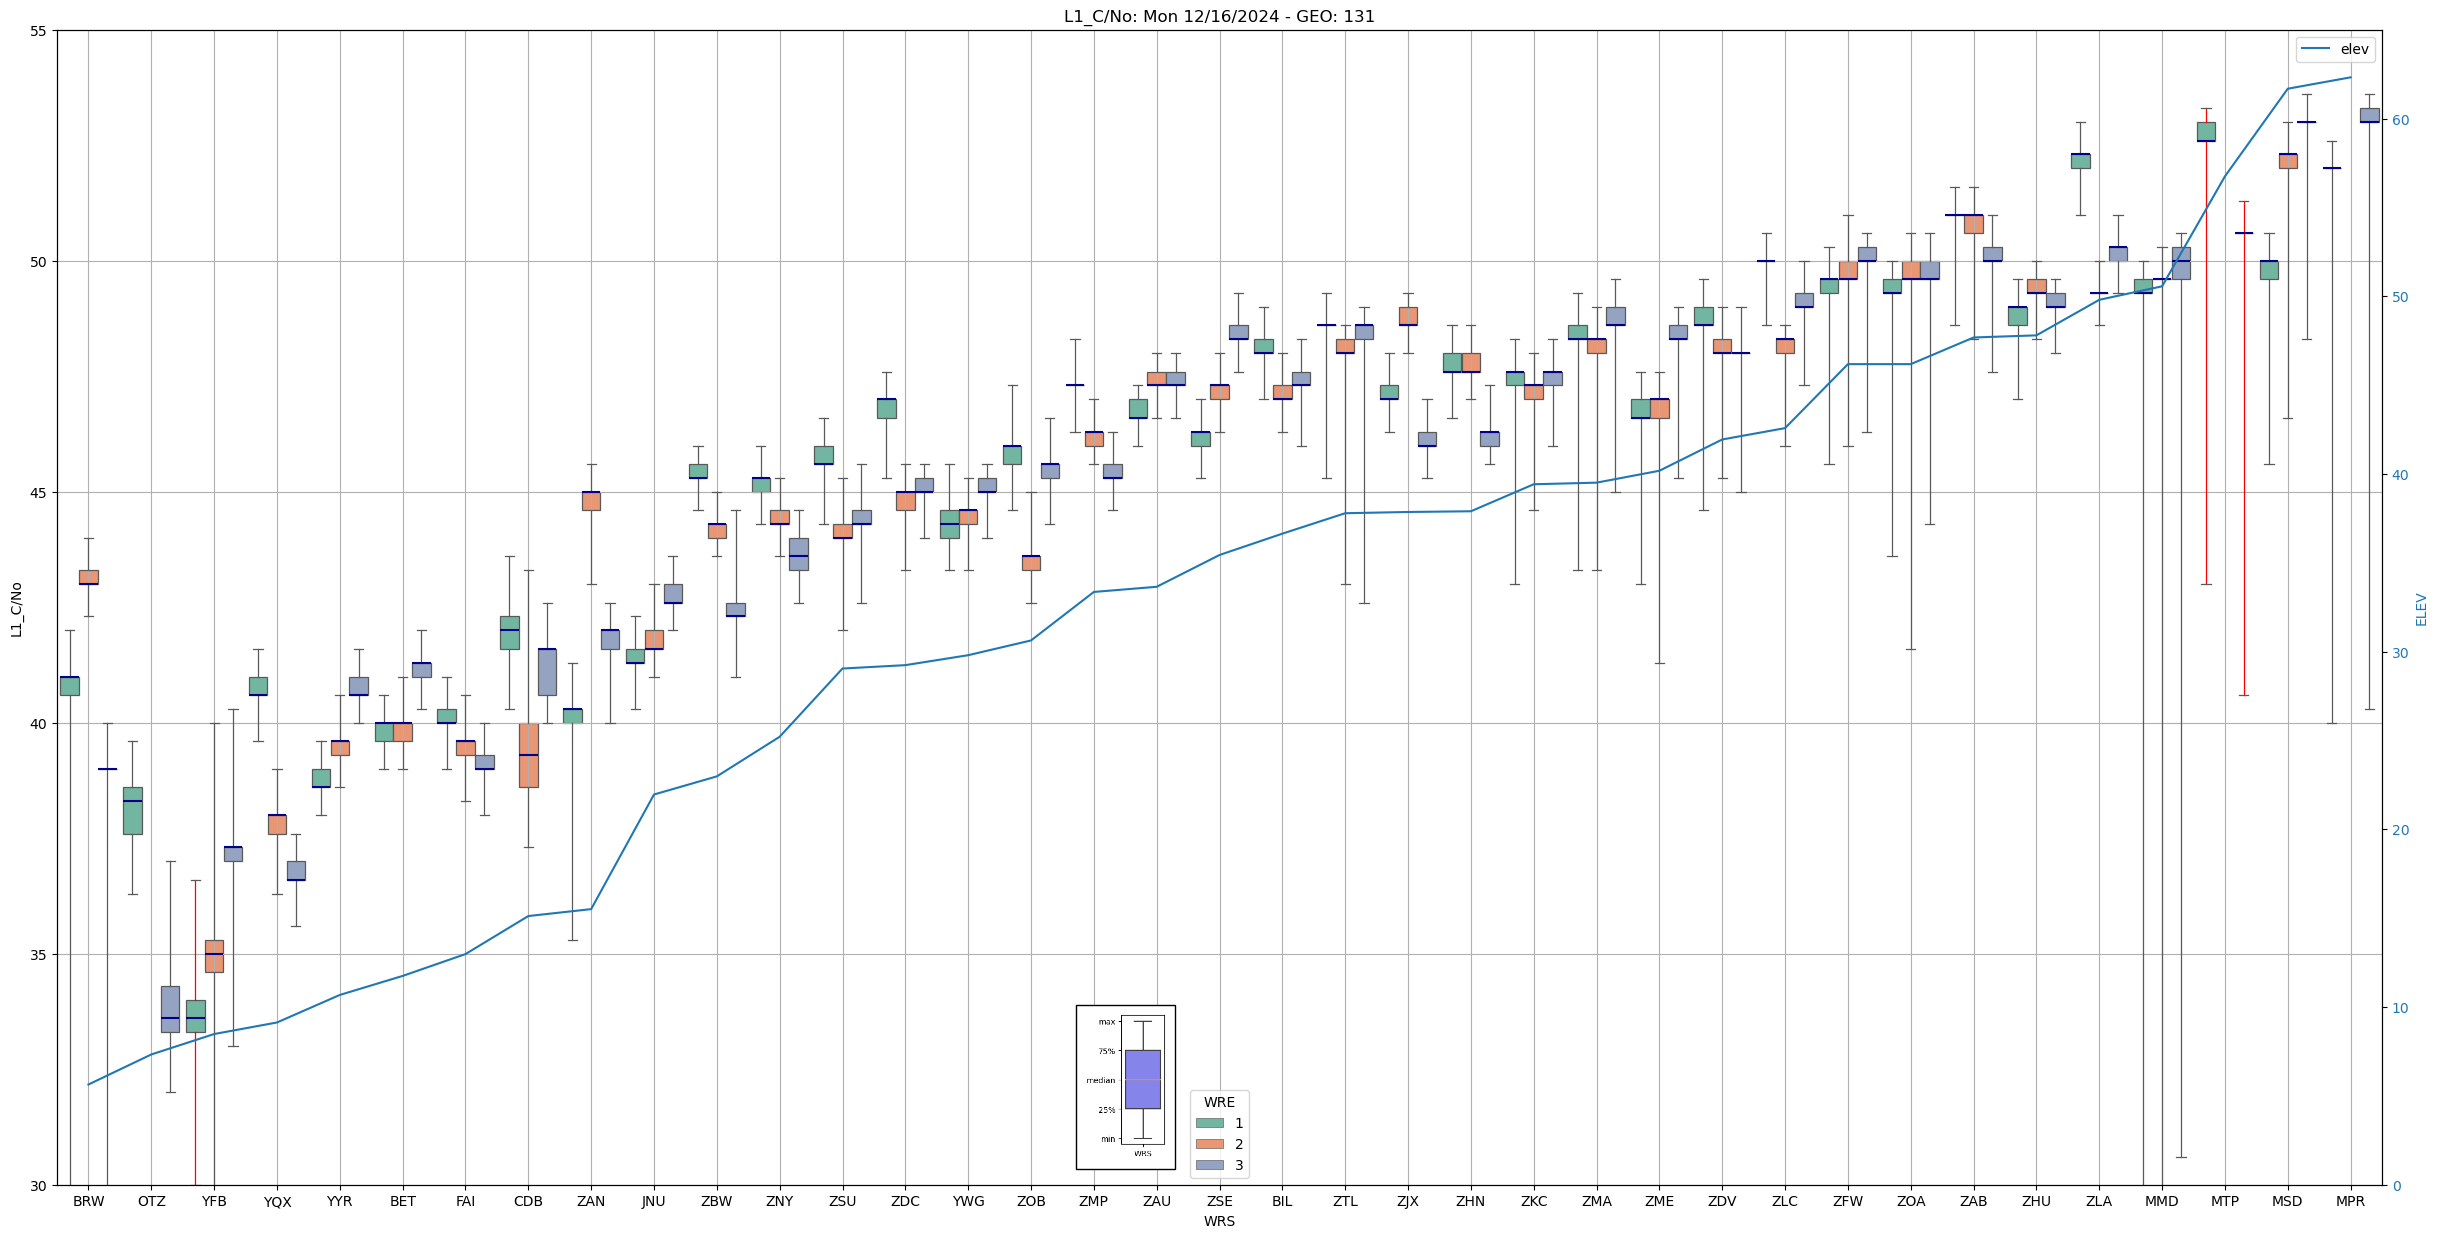Click the blue-gray WRE 3 legend swatch
The image size is (2439, 1238).
1209,1166
